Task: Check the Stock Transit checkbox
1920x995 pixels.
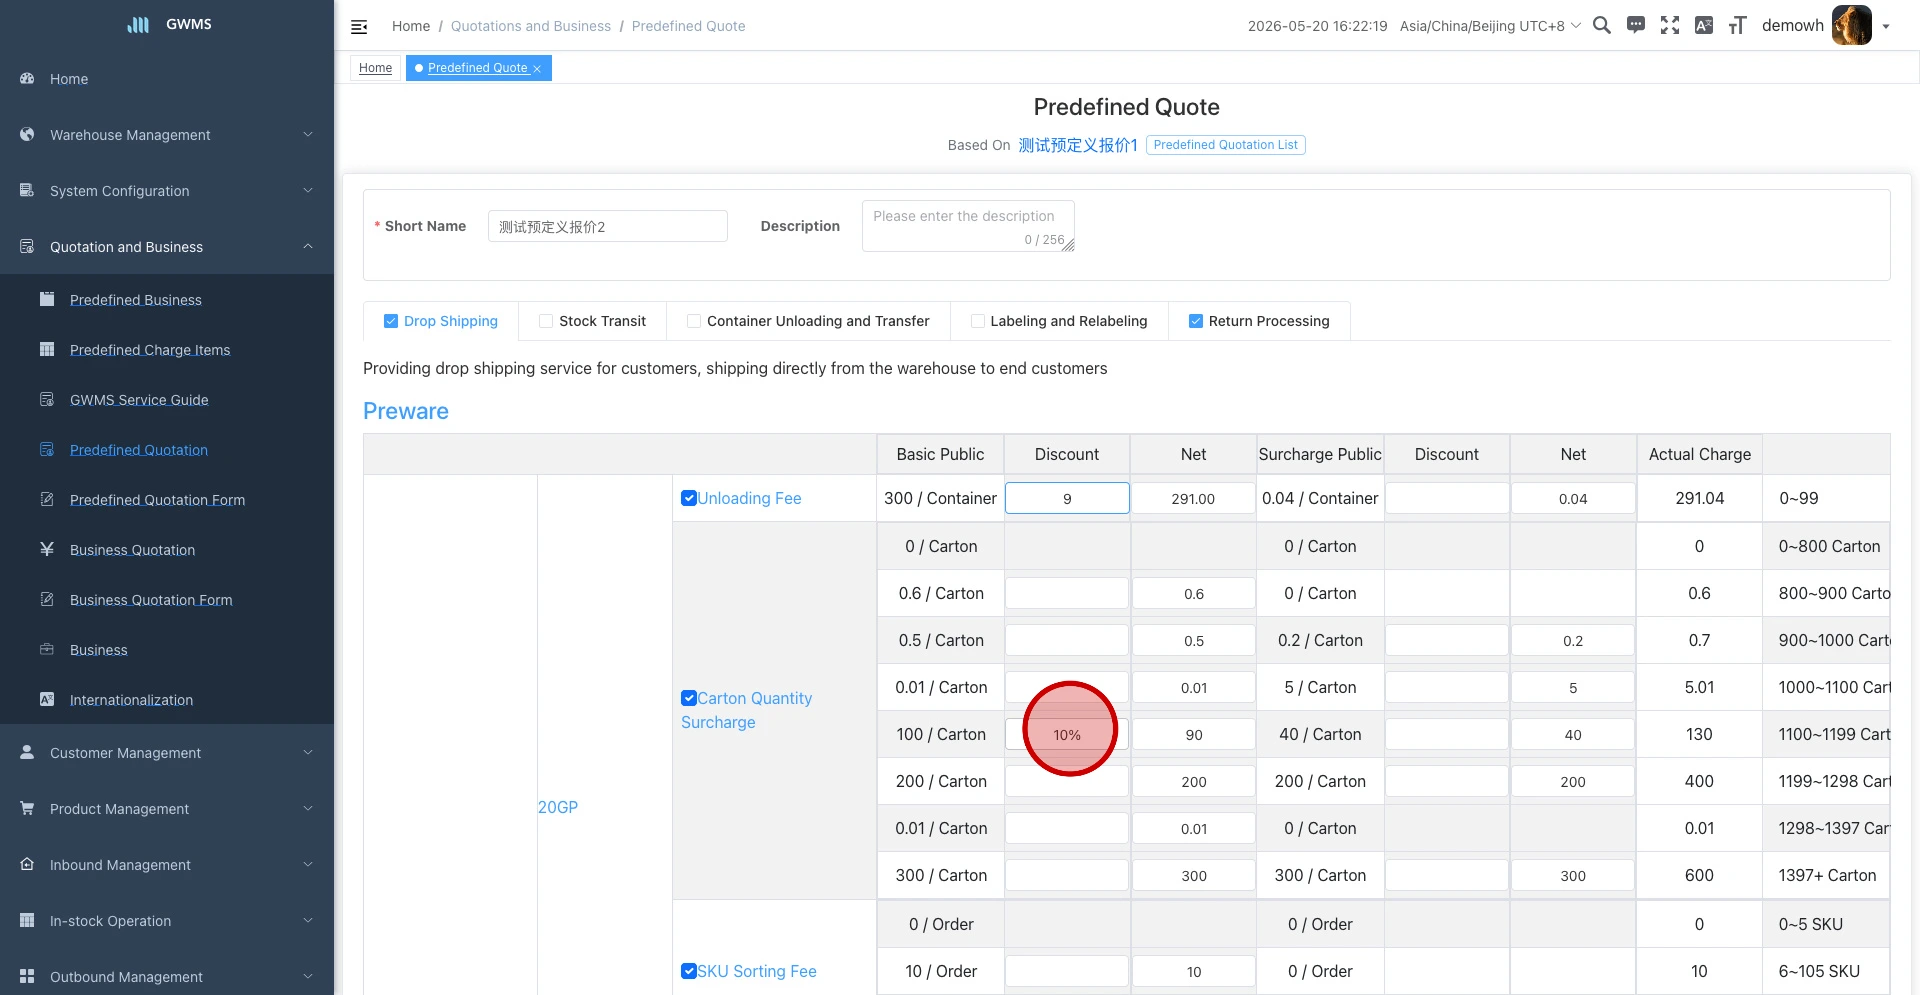Action: click(x=546, y=321)
